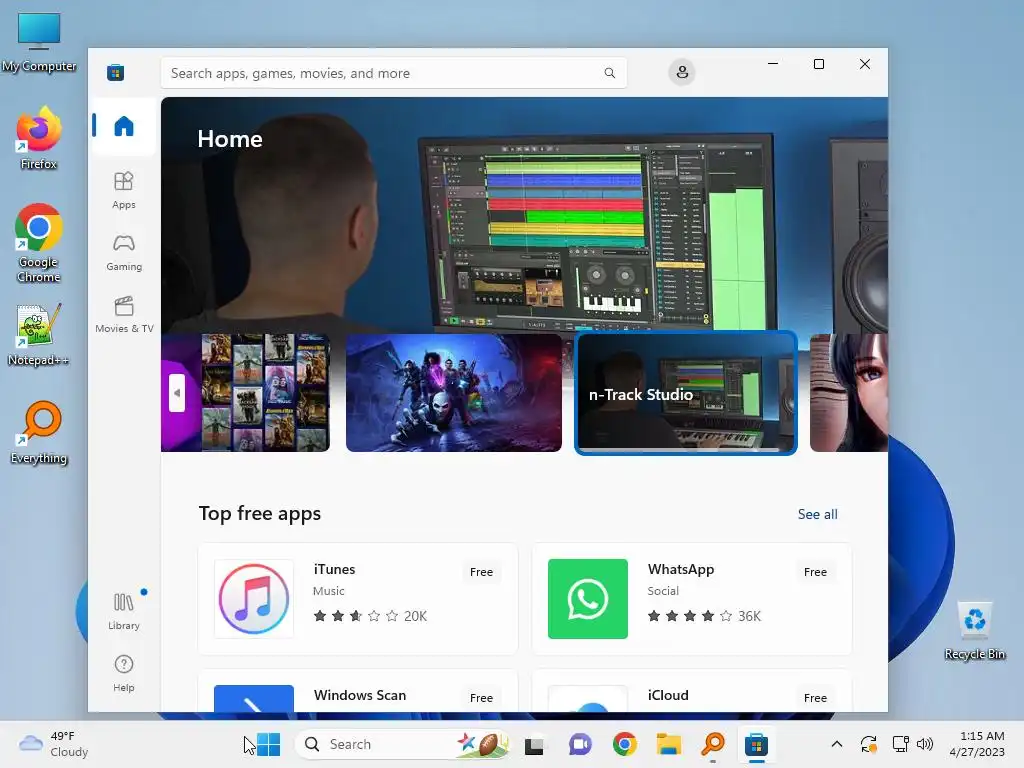Click the search magnifier icon in Store
This screenshot has width=1024, height=768.
609,72
